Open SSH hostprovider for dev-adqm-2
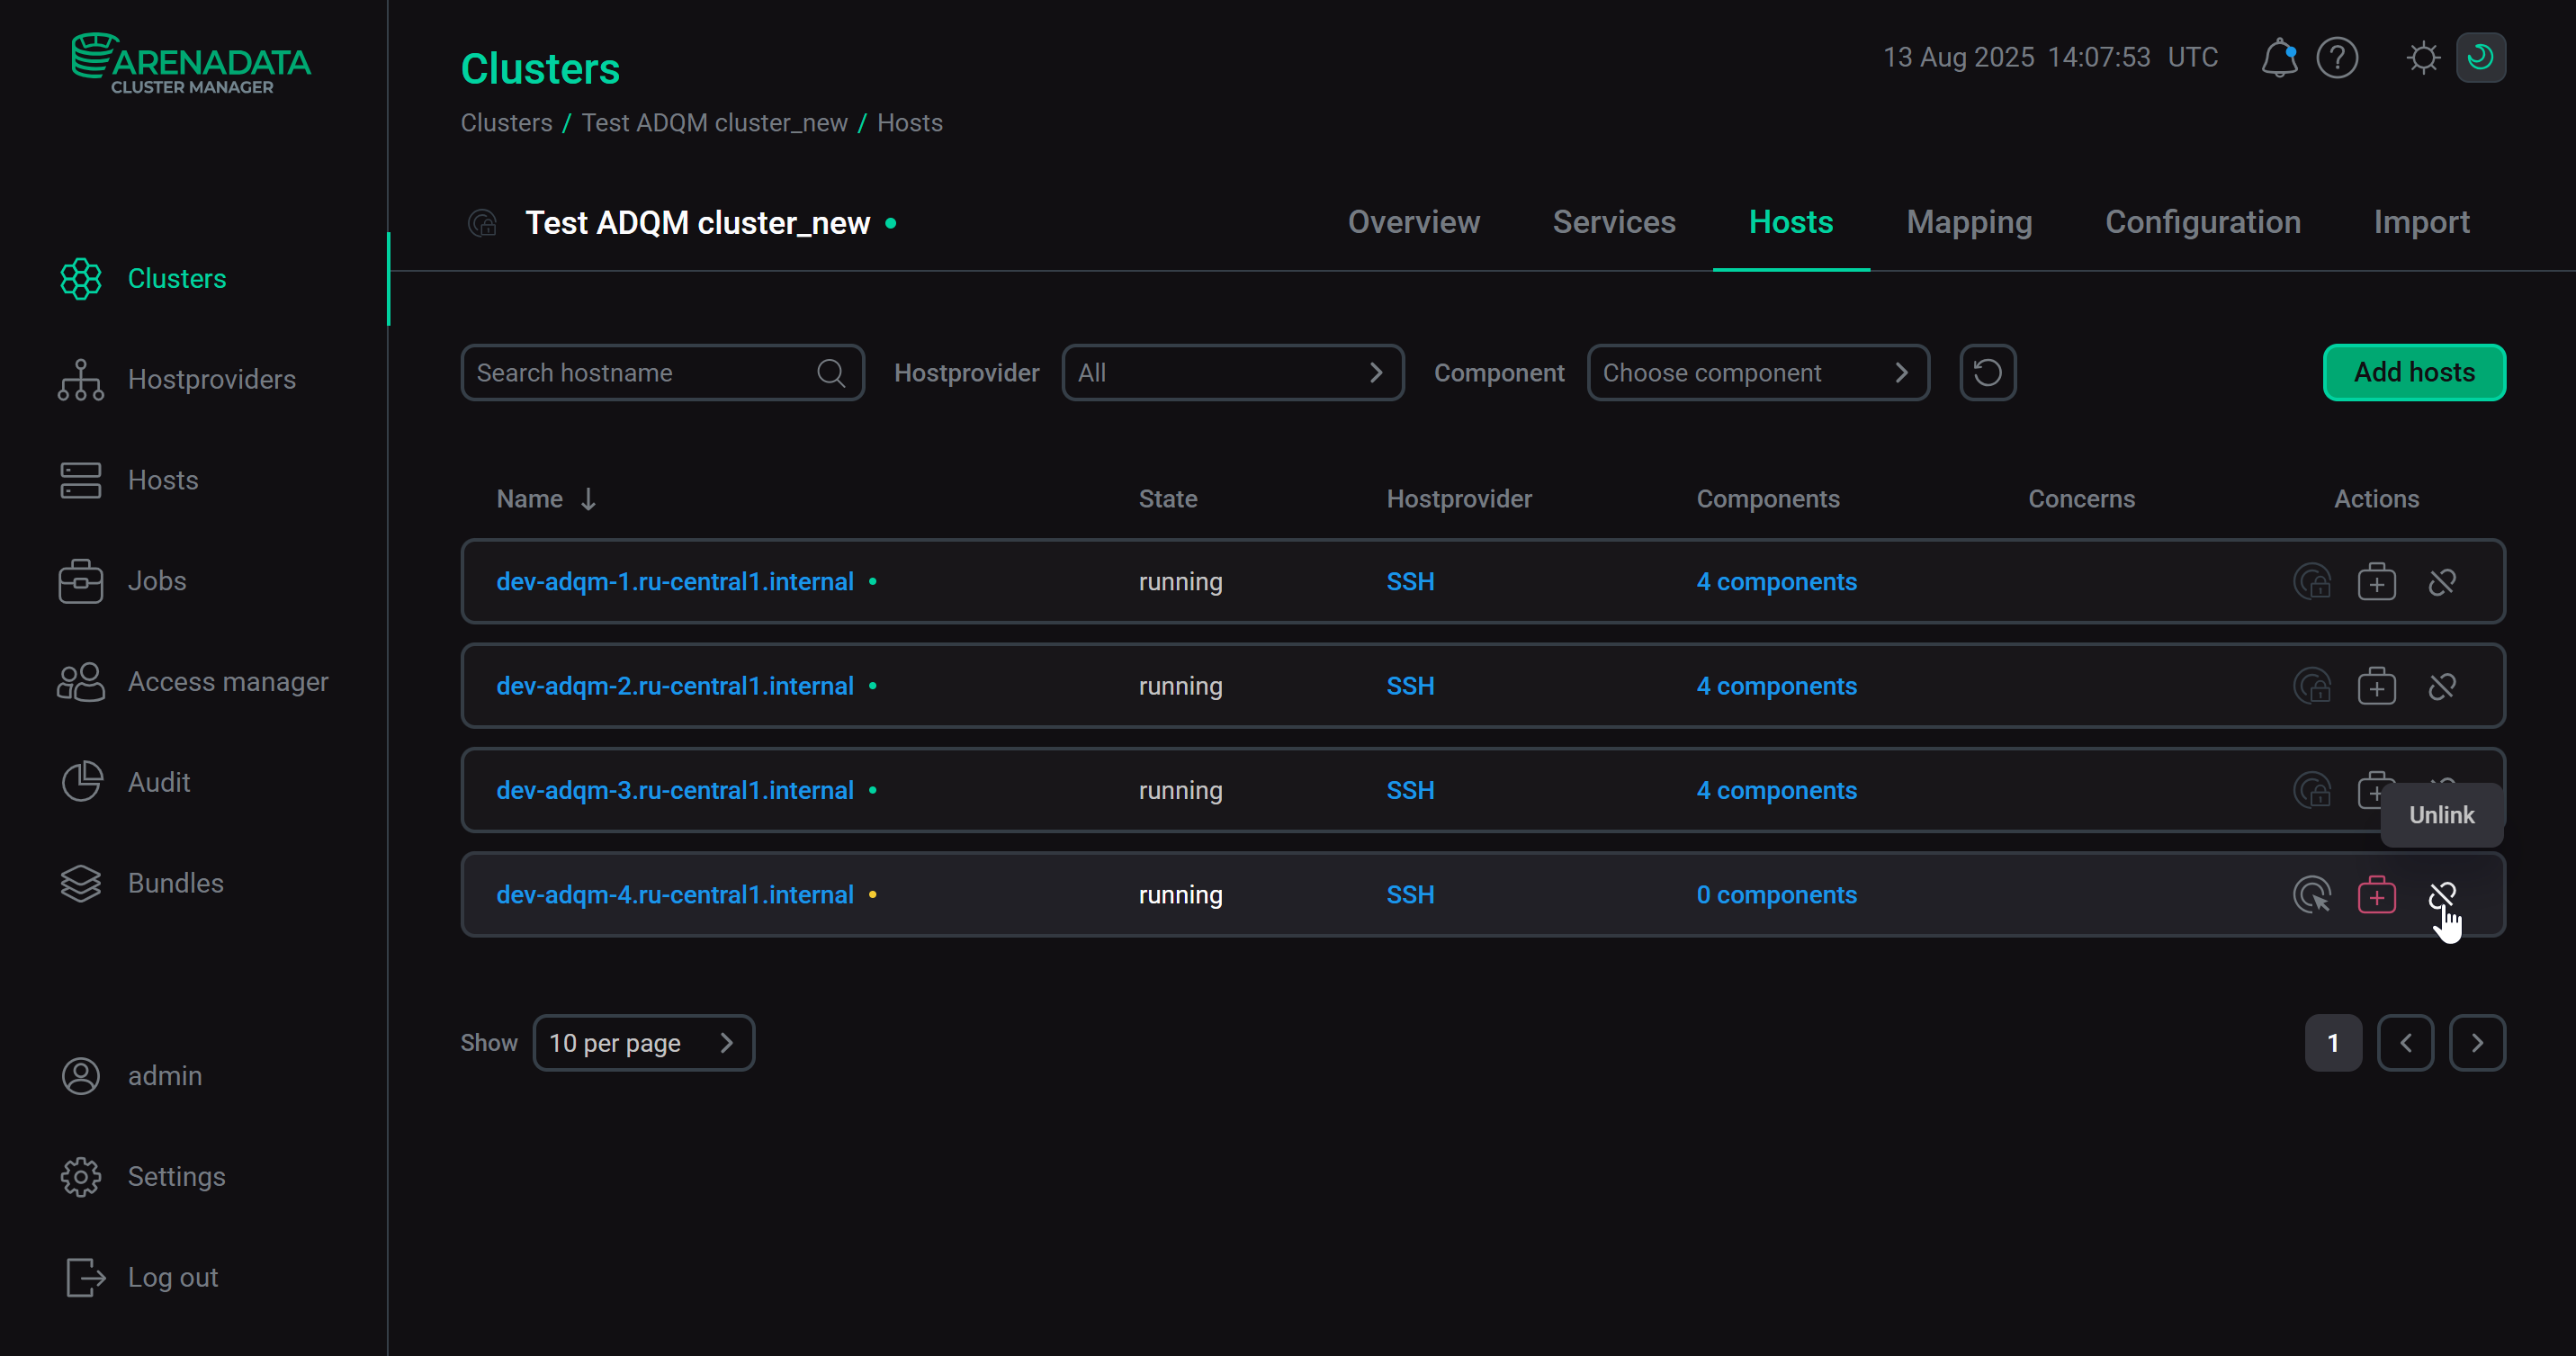 pyautogui.click(x=1410, y=686)
